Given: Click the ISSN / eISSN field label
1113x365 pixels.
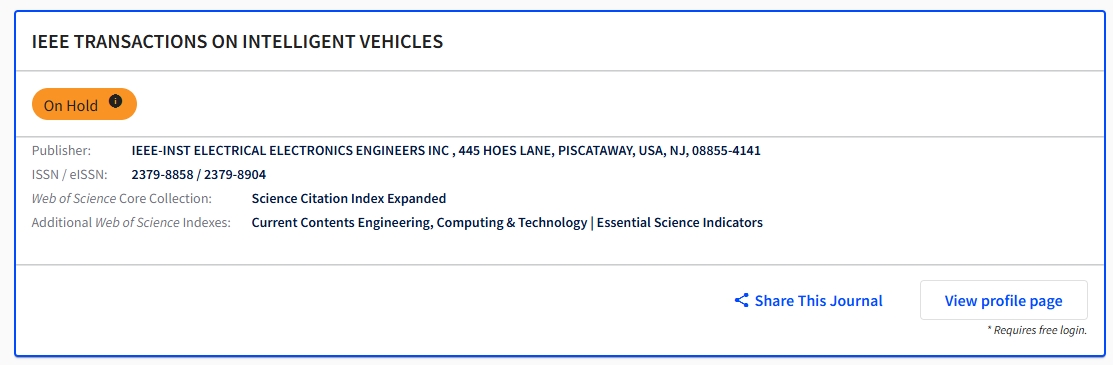Looking at the screenshot, I should click(x=70, y=175).
